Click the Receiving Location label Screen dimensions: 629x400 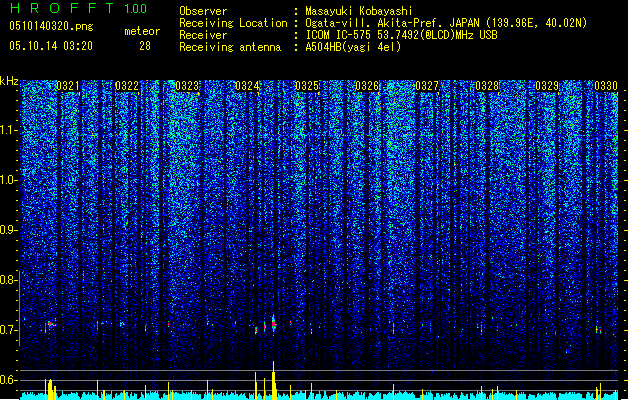[x=233, y=23]
